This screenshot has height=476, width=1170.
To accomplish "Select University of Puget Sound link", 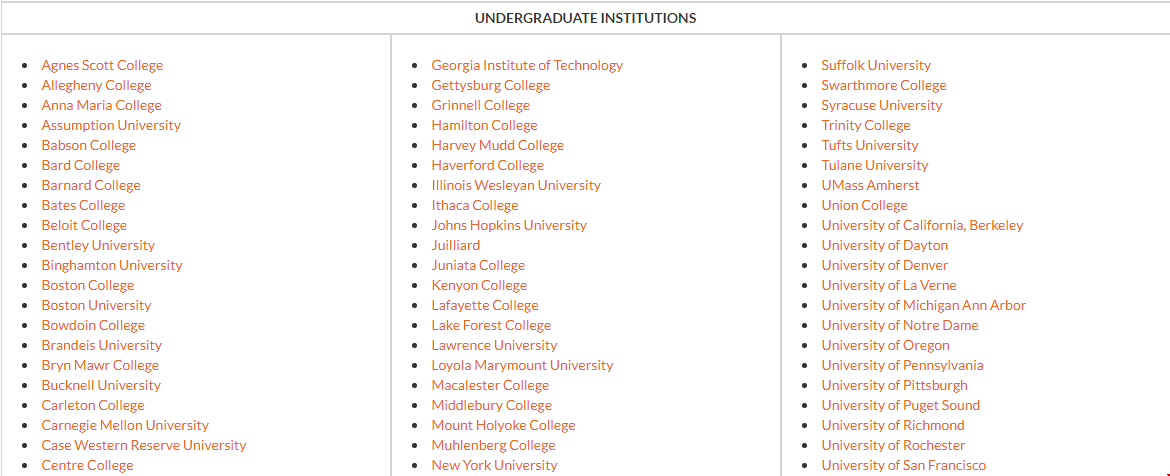I will coord(900,405).
